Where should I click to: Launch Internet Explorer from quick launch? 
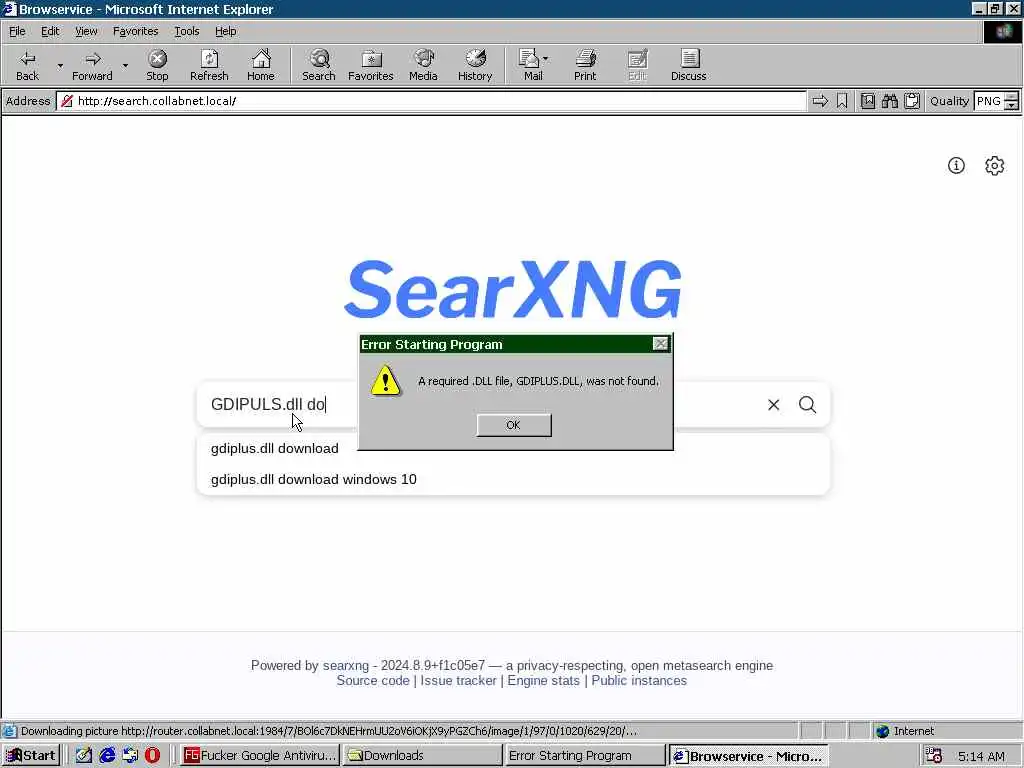click(x=108, y=756)
